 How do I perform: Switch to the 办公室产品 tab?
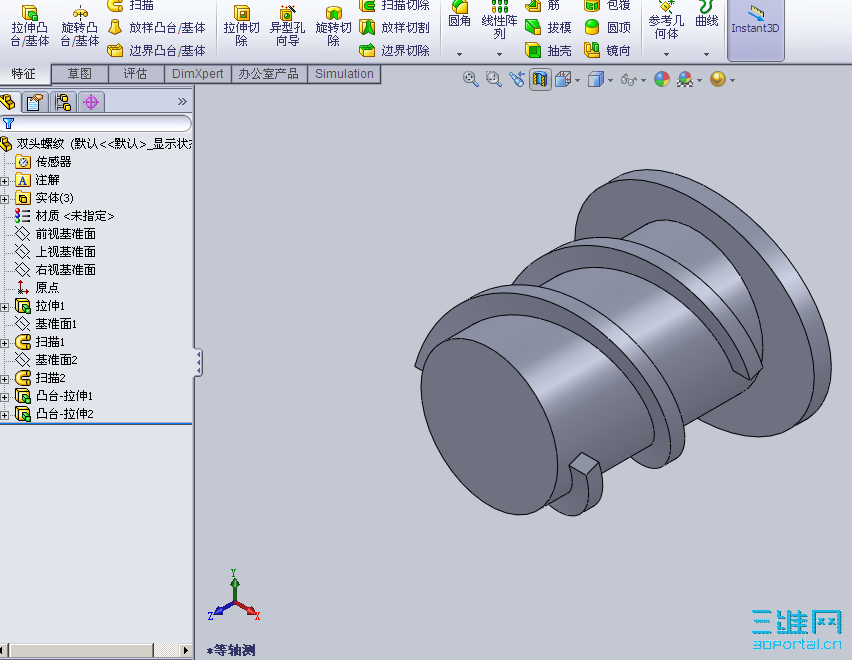[269, 74]
